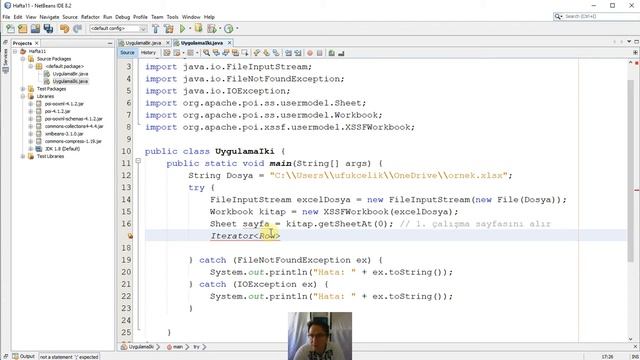Select commons-collections4-4.4.jar in Libraries
640x360 pixels.
[74, 127]
